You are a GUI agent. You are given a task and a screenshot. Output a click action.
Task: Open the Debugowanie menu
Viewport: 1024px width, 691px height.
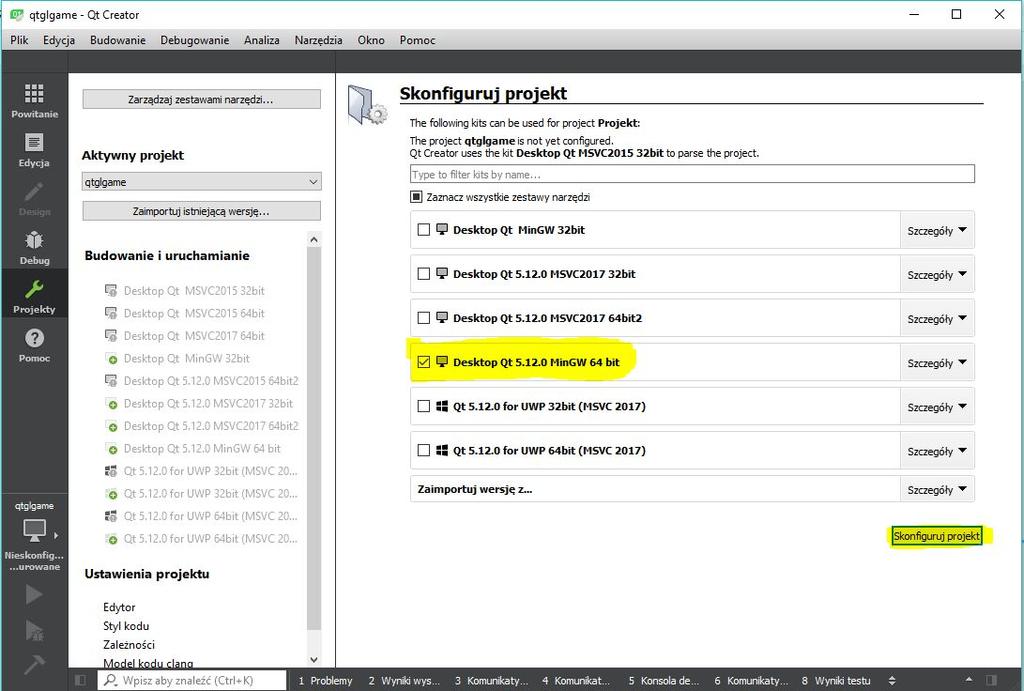click(195, 40)
